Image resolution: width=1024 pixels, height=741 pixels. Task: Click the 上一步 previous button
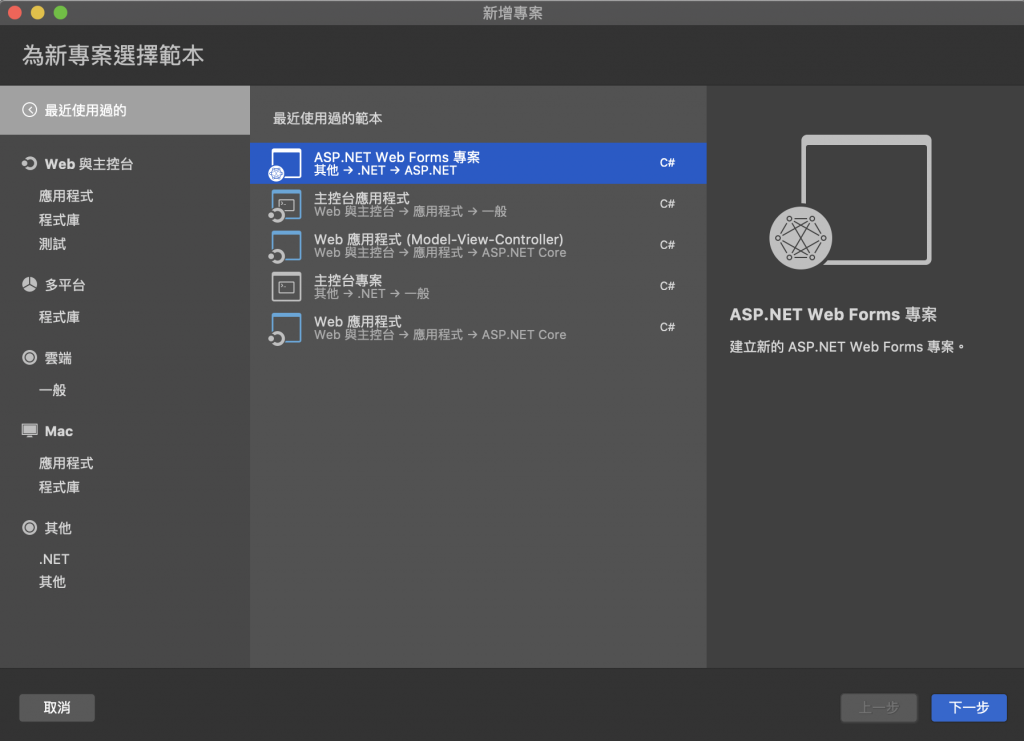878,707
